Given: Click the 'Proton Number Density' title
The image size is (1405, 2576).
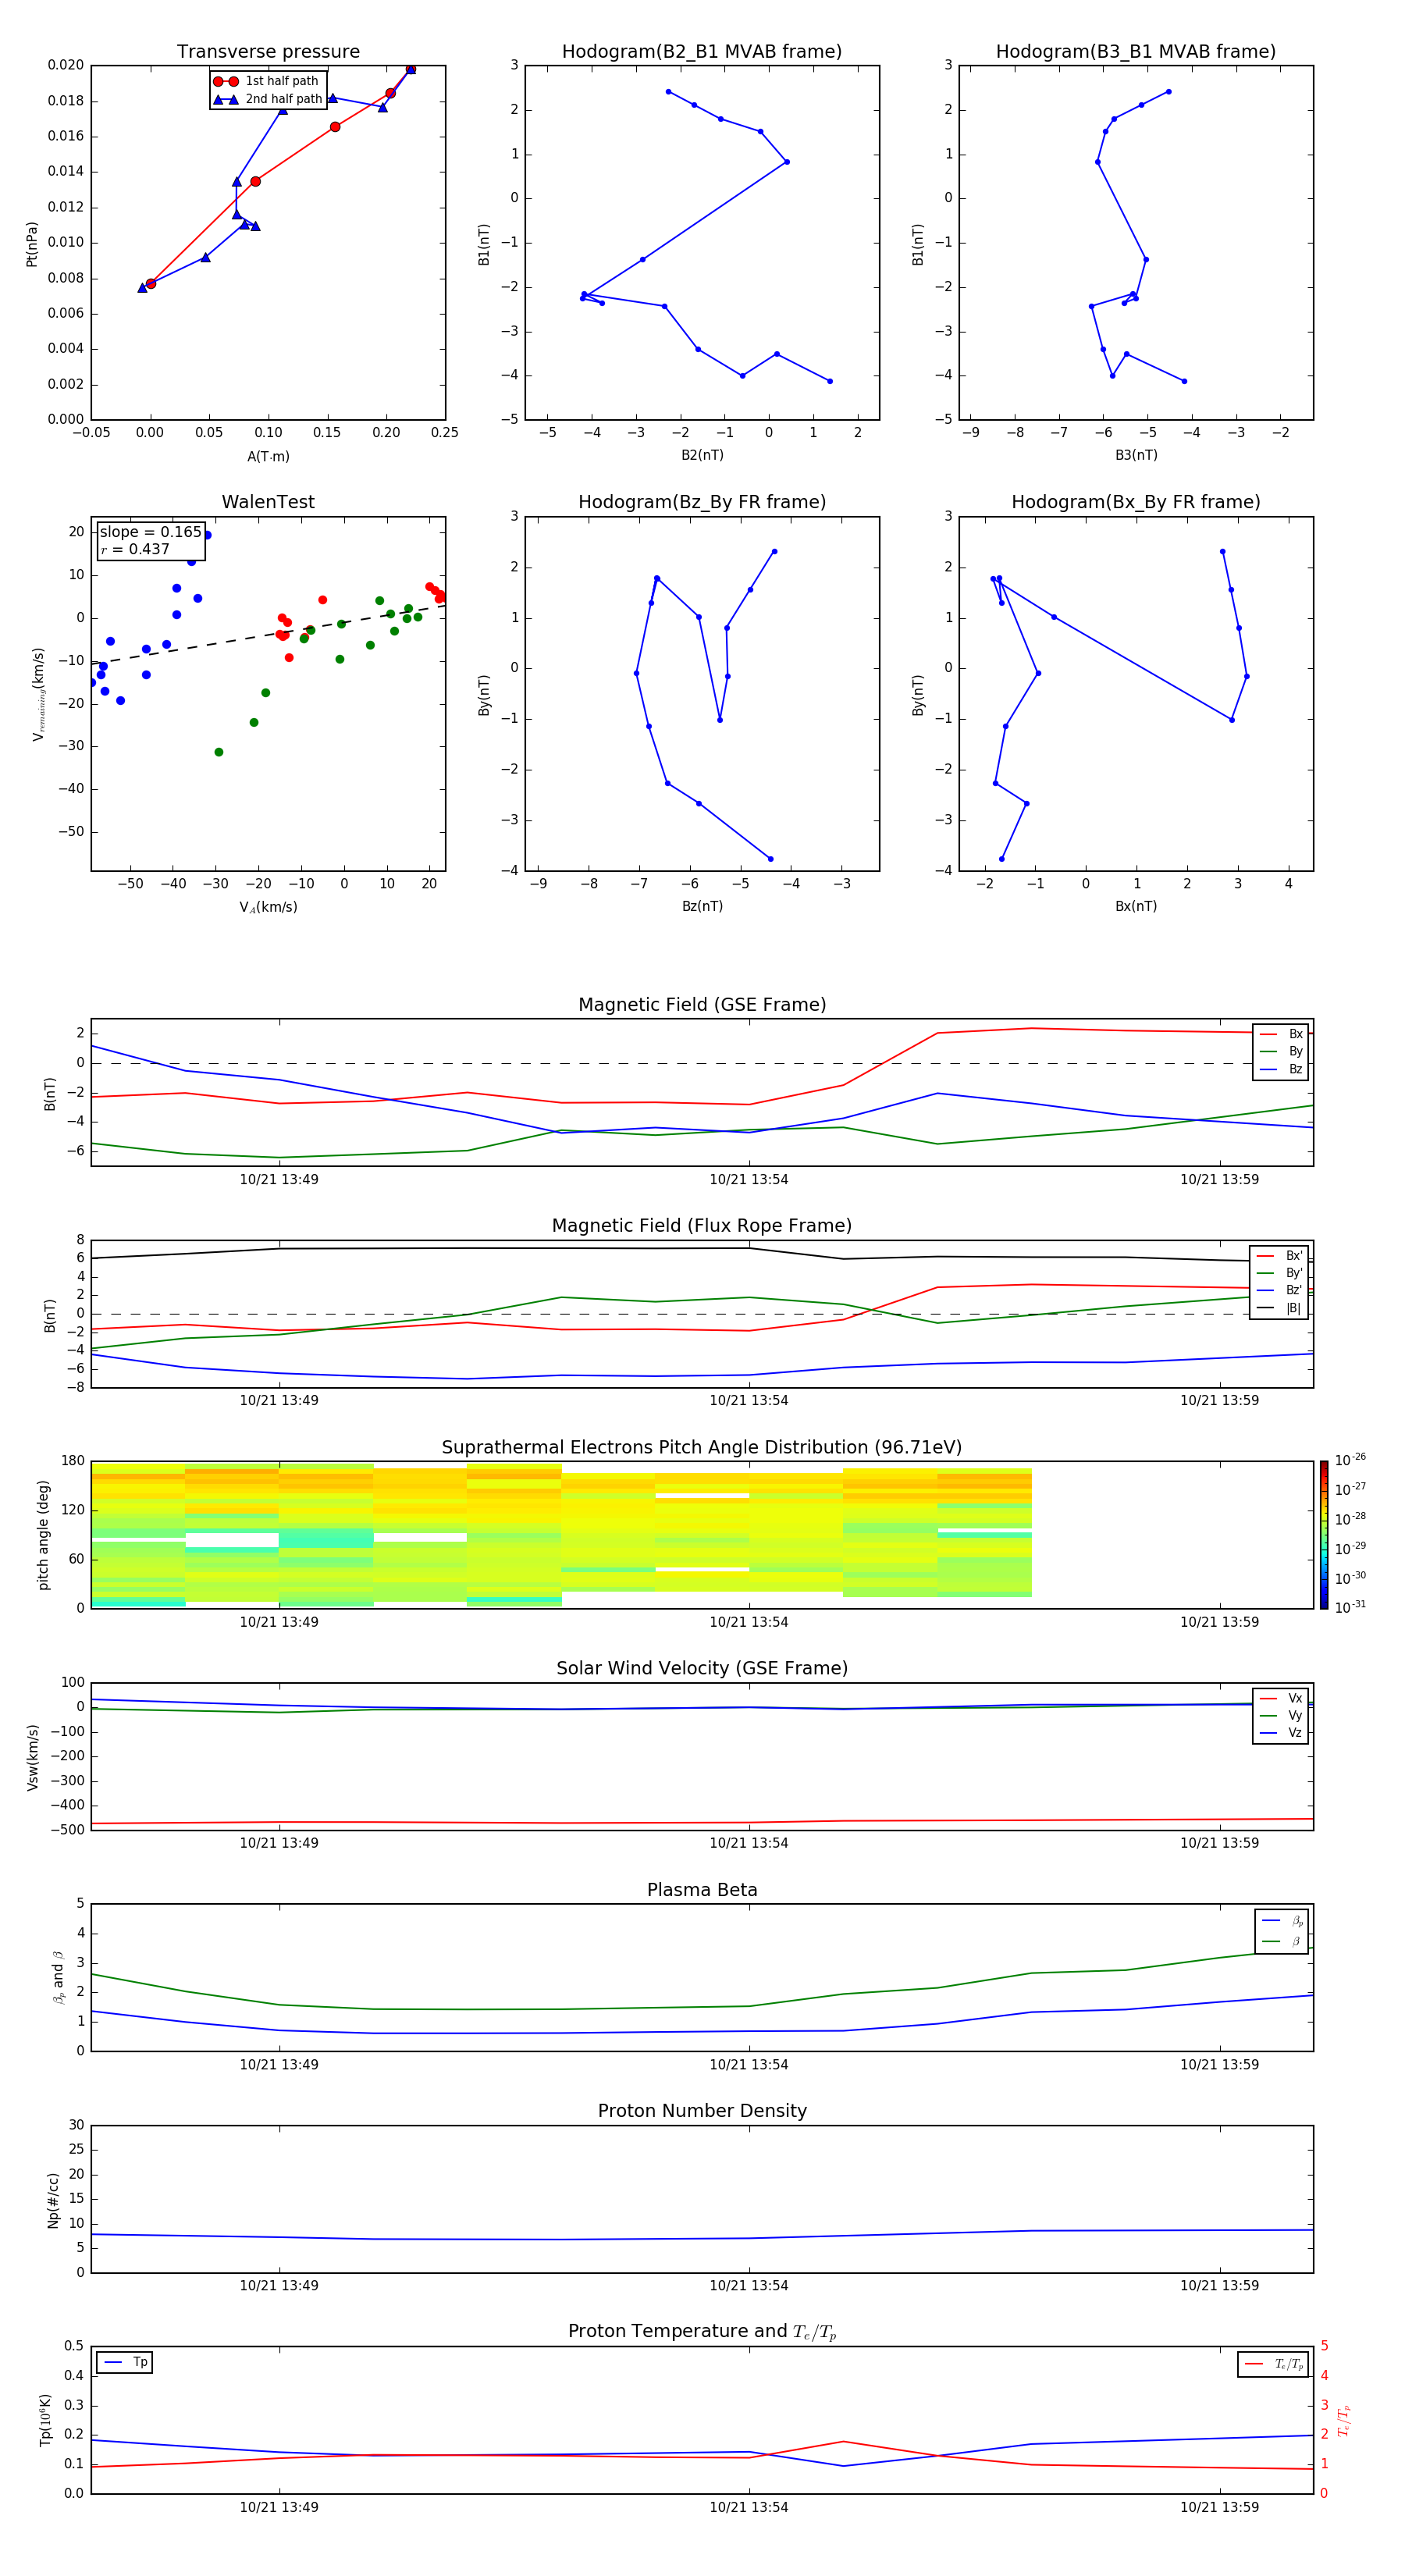Looking at the screenshot, I should coord(702,2111).
